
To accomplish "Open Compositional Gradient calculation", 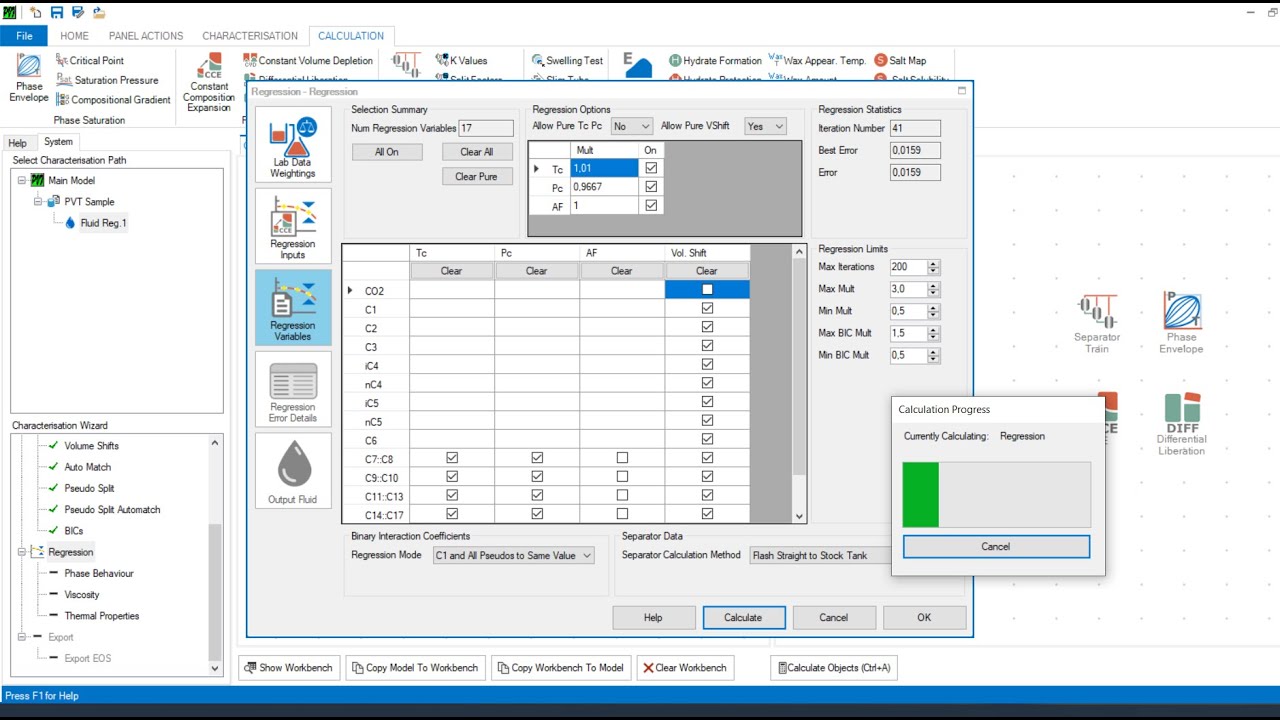I will [113, 100].
